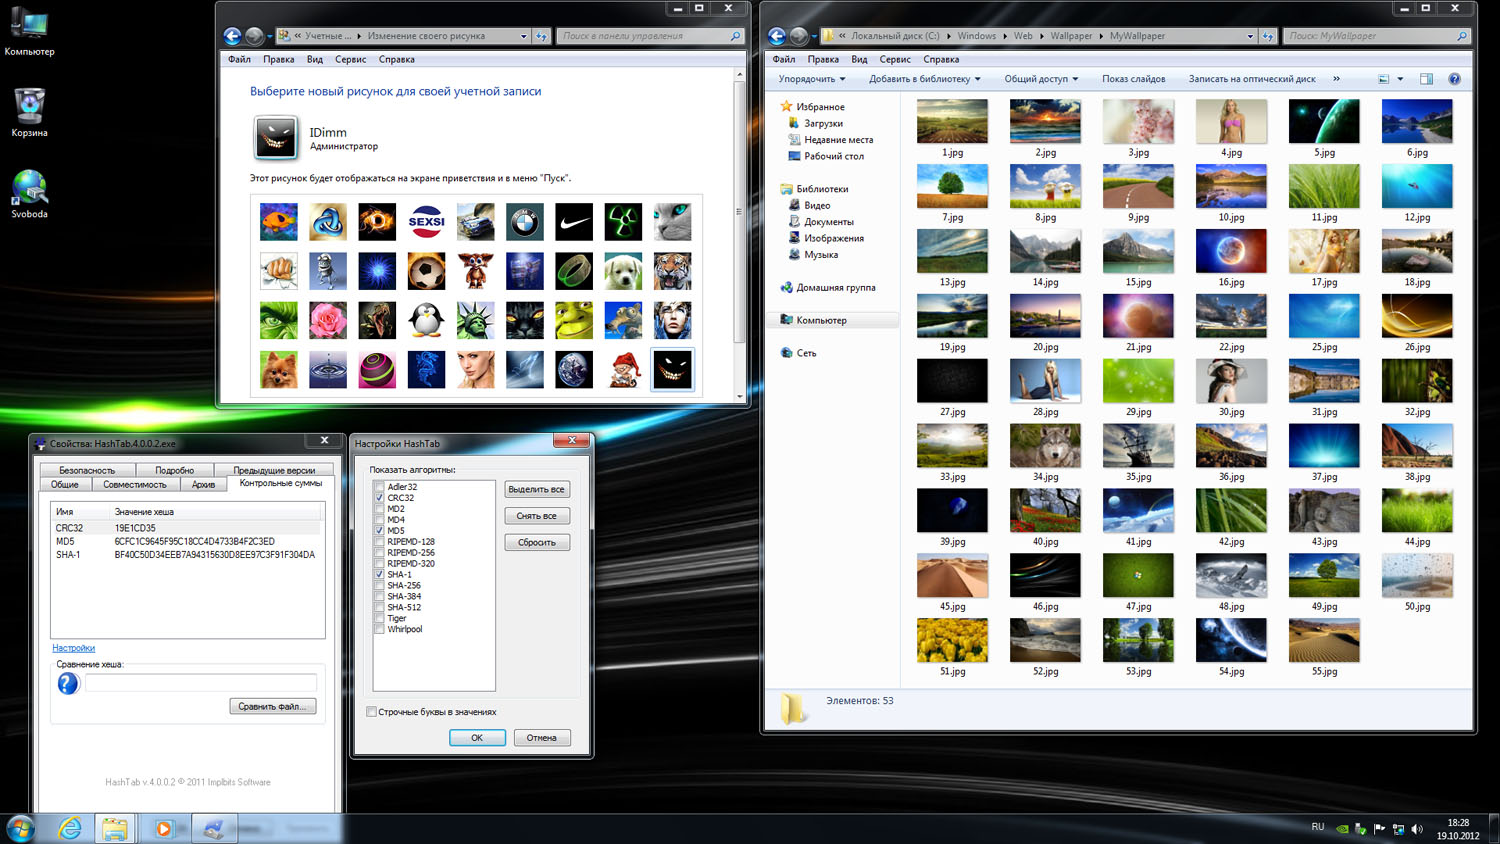The height and width of the screenshot is (844, 1500).
Task: Select the BMW logo account picture
Action: (x=524, y=222)
